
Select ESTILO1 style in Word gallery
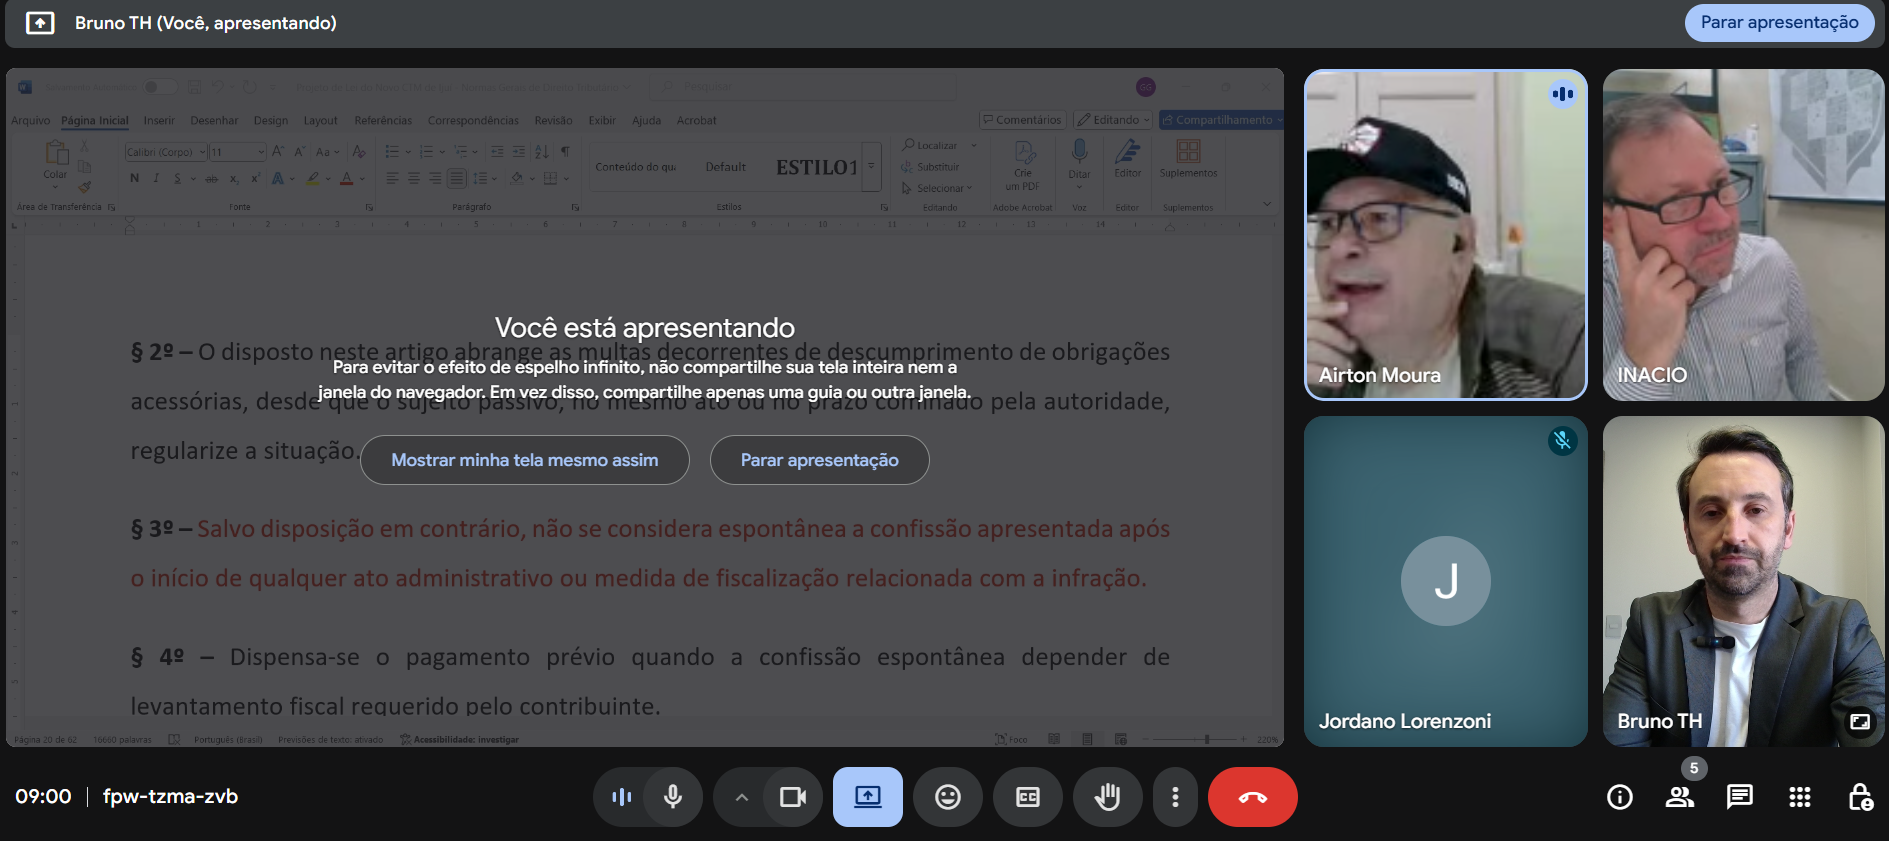[817, 167]
